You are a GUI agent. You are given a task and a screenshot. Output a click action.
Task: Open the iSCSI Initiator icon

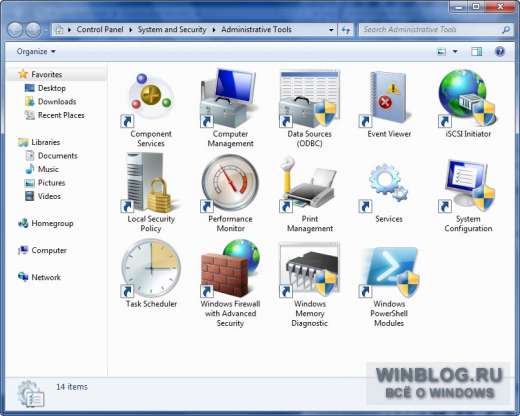coord(468,99)
